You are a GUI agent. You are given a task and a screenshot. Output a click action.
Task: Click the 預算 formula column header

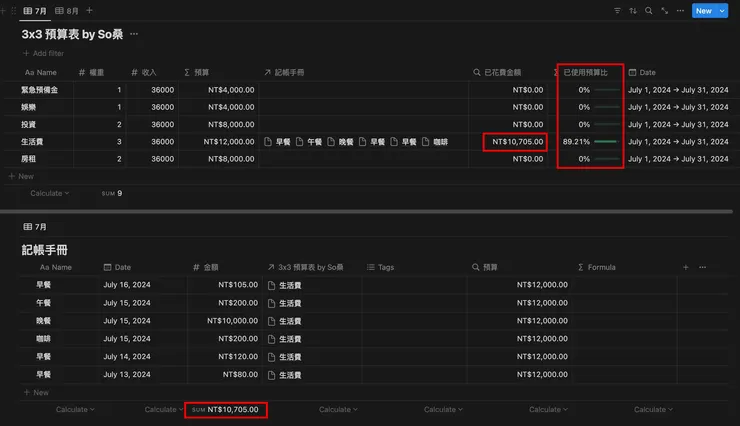click(196, 72)
